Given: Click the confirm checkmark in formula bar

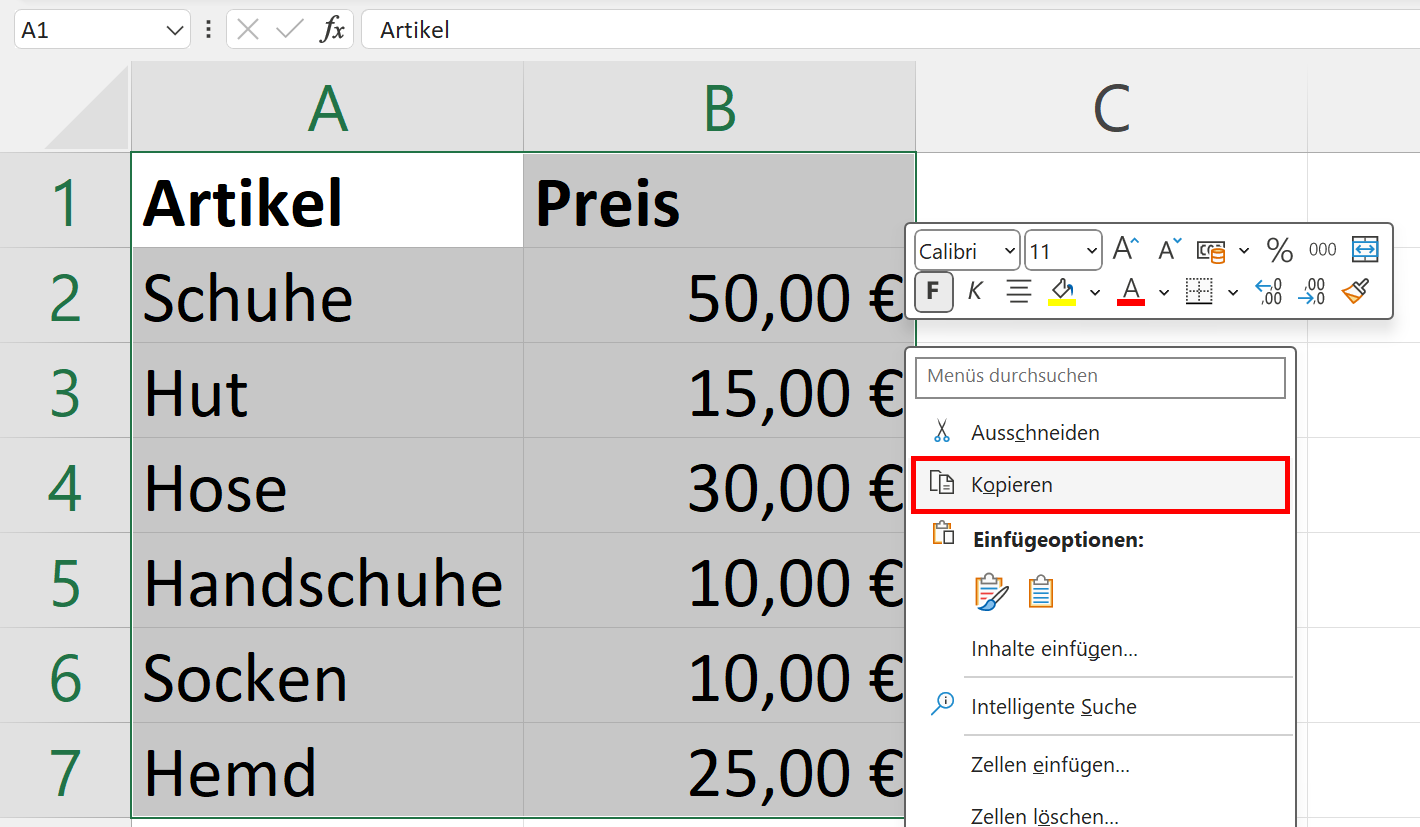Looking at the screenshot, I should tap(290, 30).
